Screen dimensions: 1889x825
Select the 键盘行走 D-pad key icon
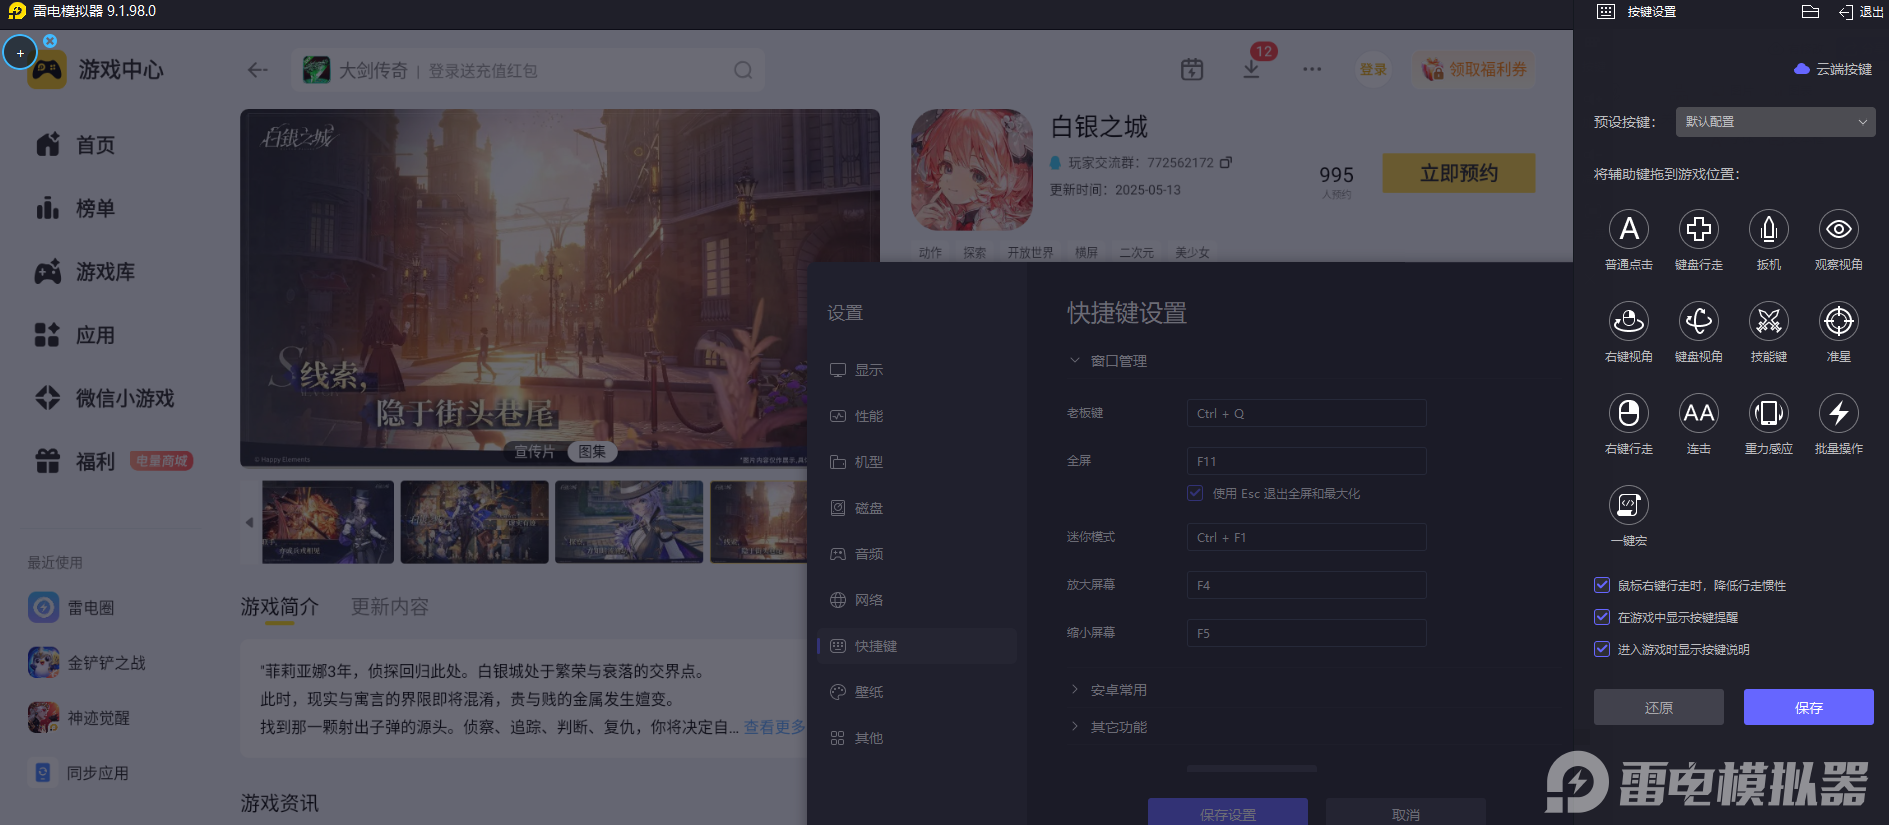[1699, 229]
